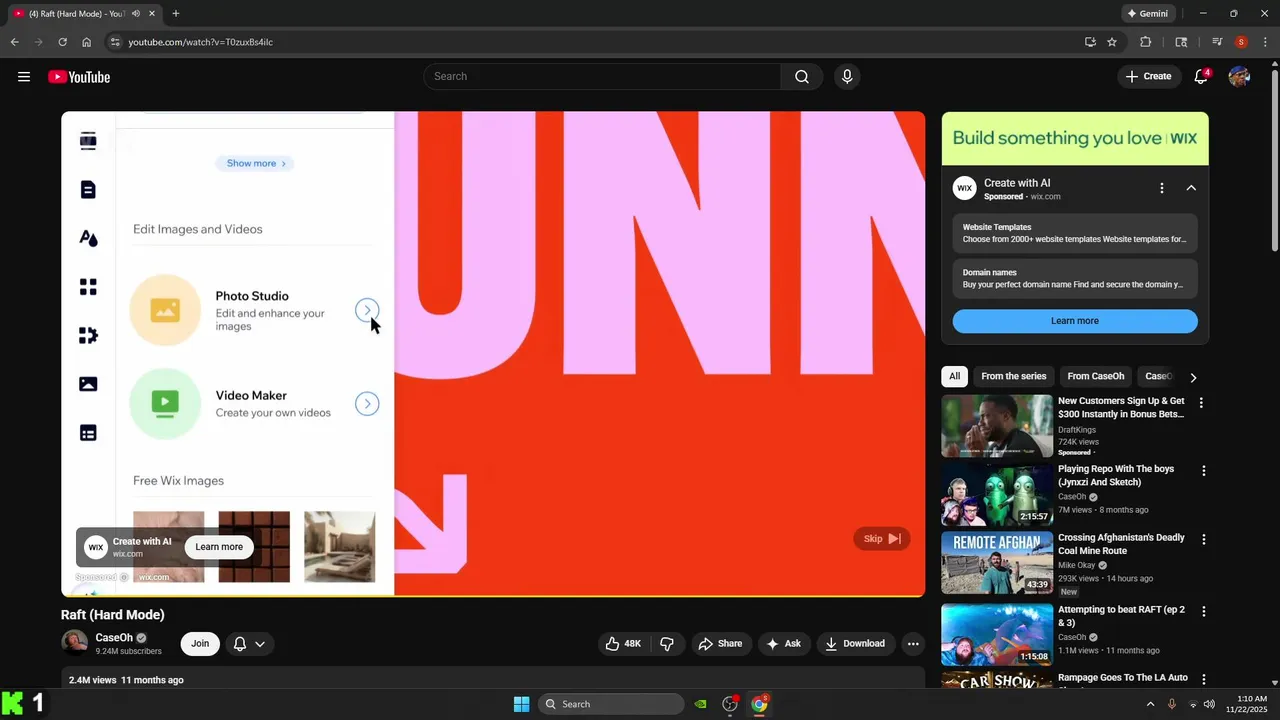The image size is (1280, 720).
Task: Bookmark this page with the star icon
Action: click(x=1112, y=42)
